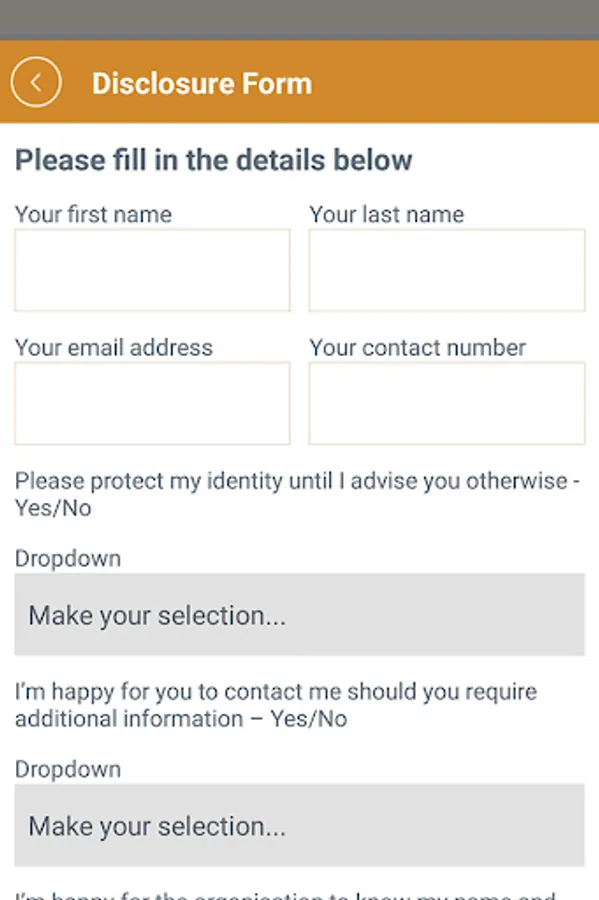Click the 'Your last name' label
This screenshot has height=900, width=599.
pos(386,214)
